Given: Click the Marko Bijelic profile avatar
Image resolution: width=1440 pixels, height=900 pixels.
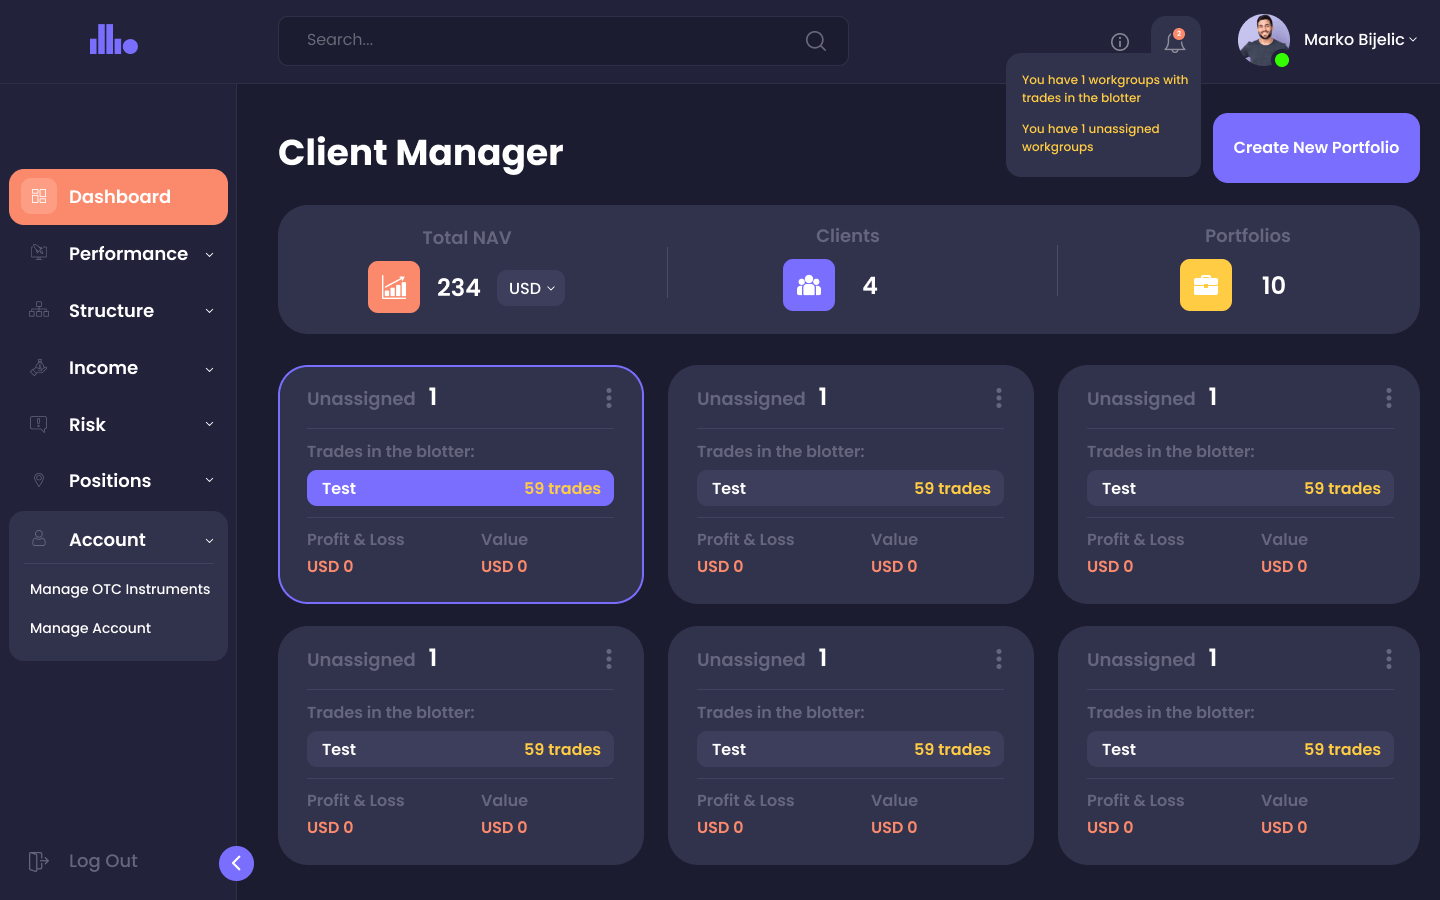Looking at the screenshot, I should (x=1263, y=40).
